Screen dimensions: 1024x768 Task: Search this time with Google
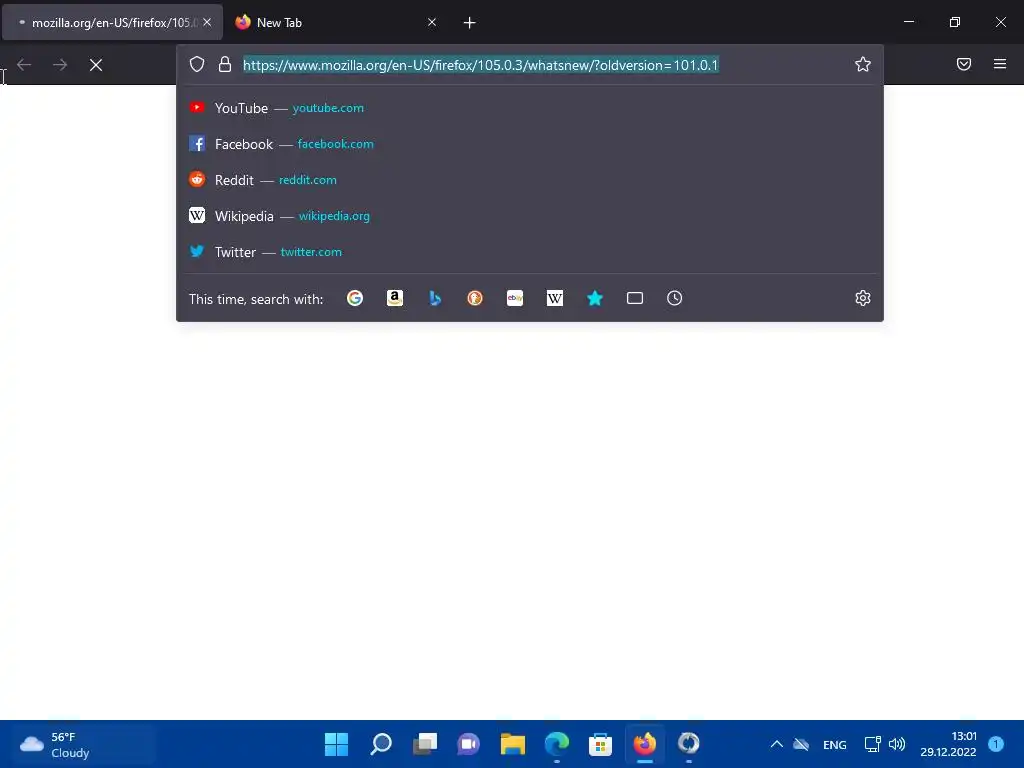(355, 298)
